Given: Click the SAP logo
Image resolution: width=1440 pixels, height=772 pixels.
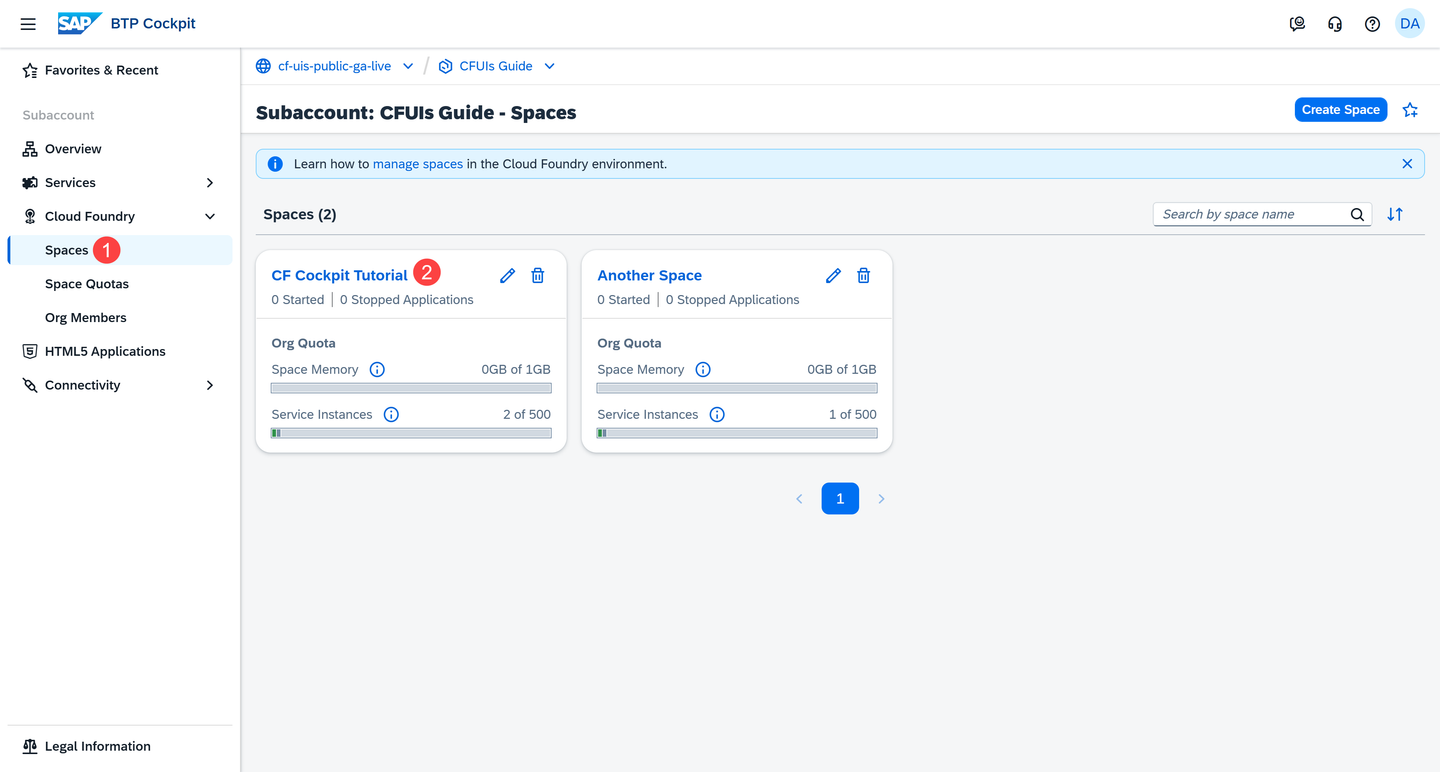Looking at the screenshot, I should [79, 23].
